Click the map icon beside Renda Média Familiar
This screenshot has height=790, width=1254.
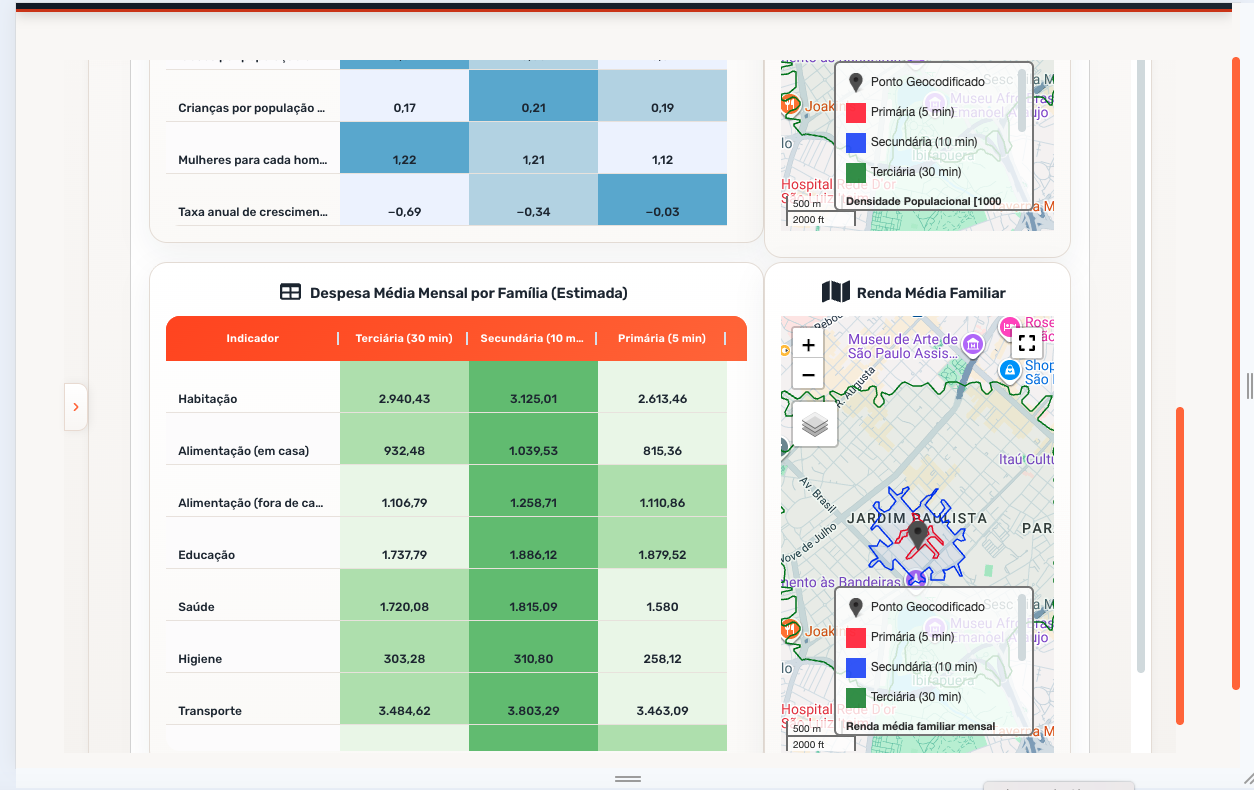(835, 292)
